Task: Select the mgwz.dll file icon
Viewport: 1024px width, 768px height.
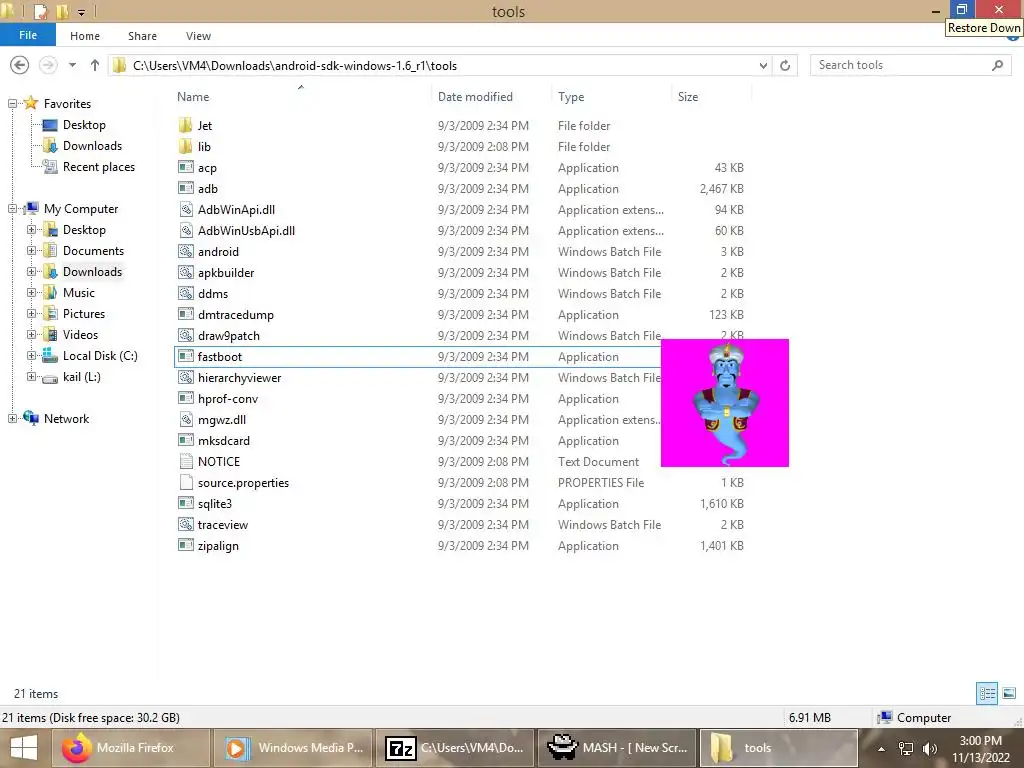Action: click(185, 419)
